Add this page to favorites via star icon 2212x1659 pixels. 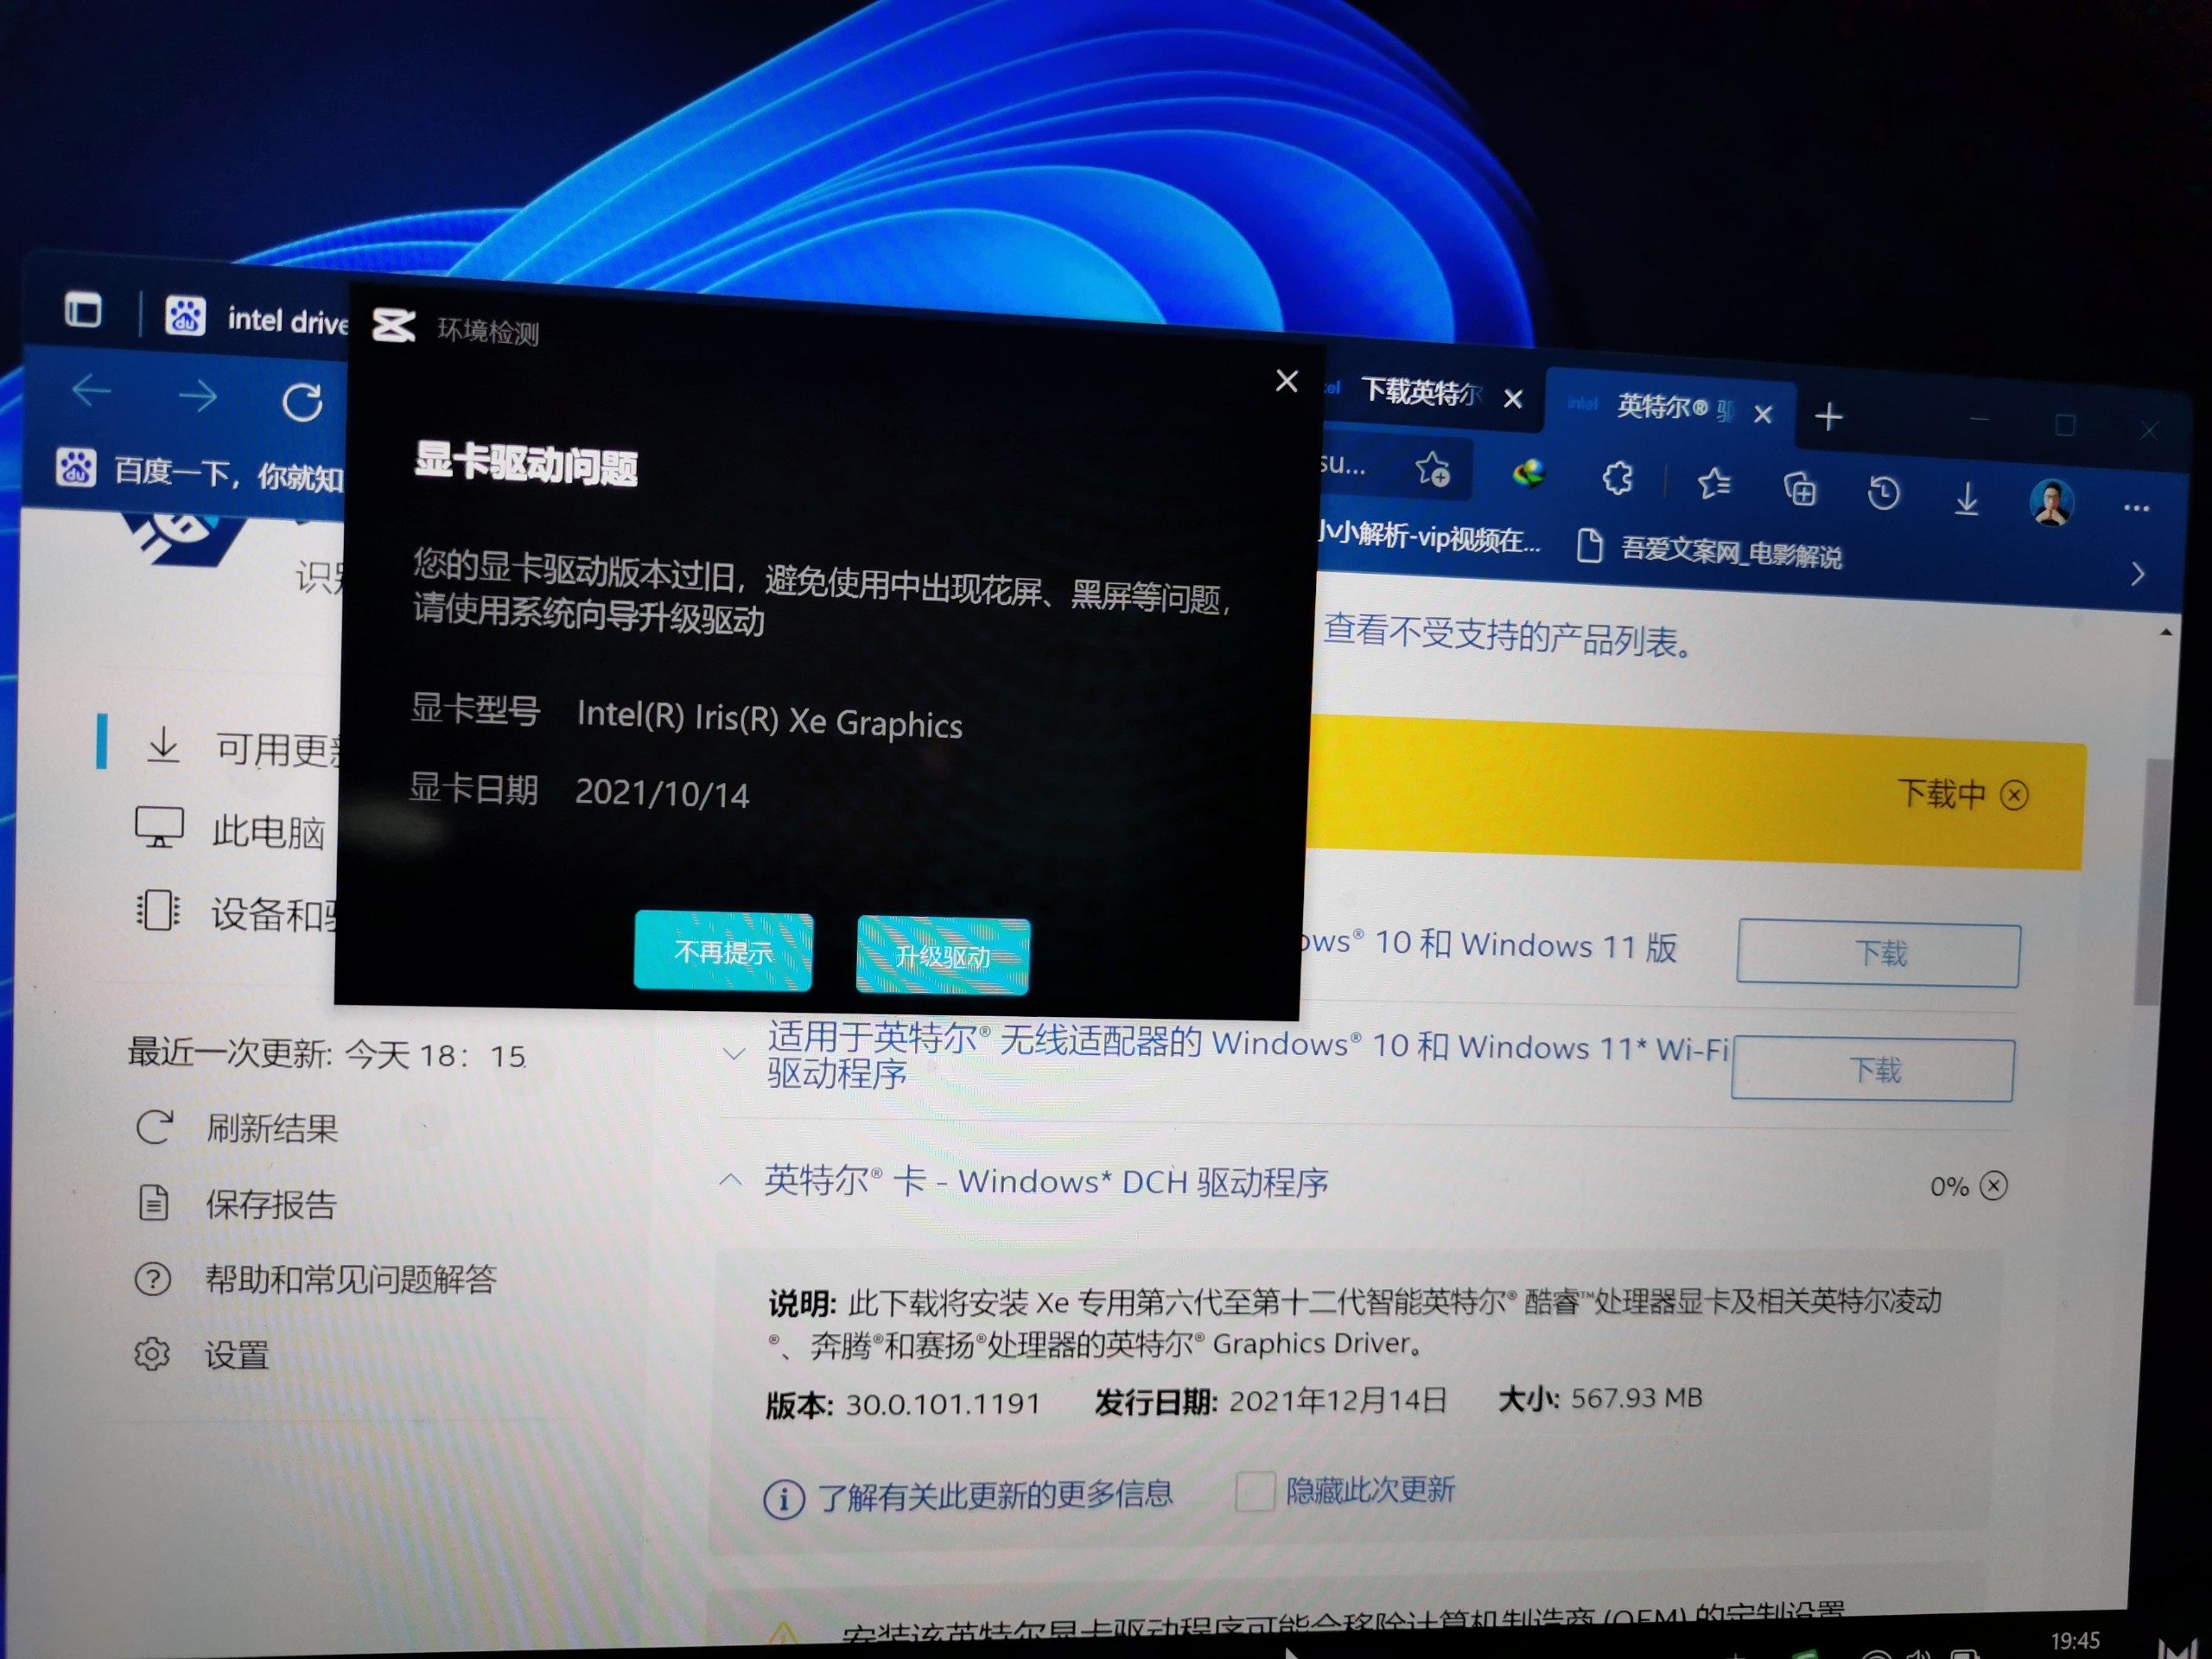[x=1433, y=469]
